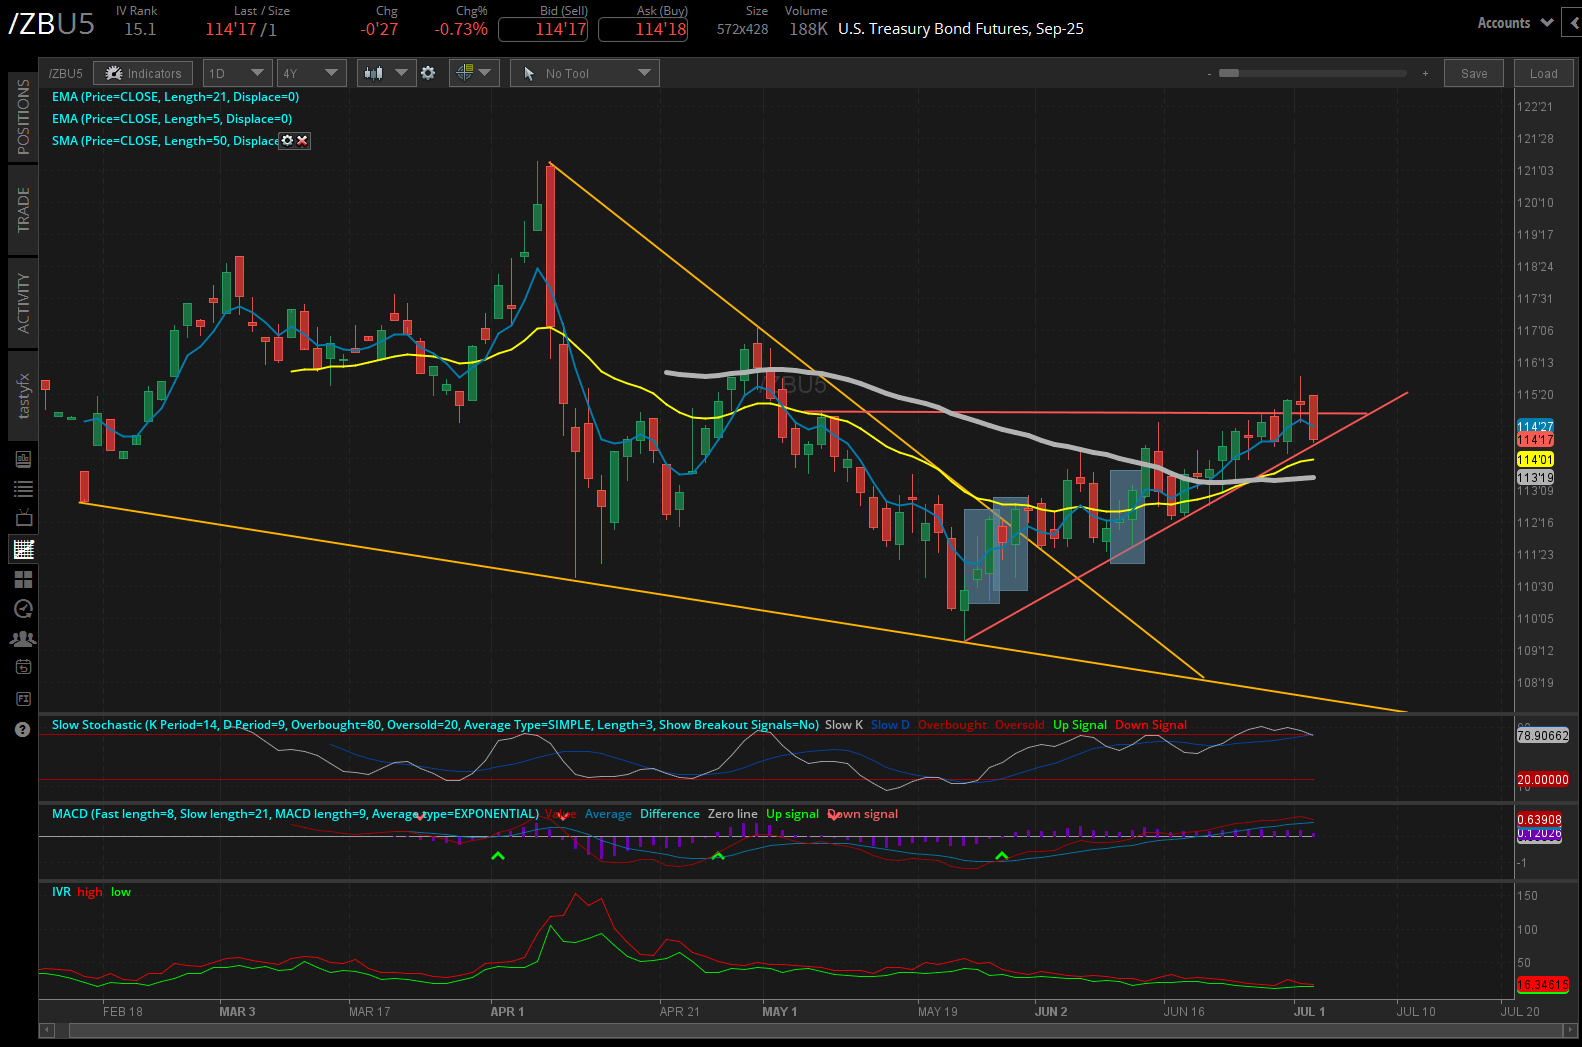
Task: Click the APR 1 date on time axis
Action: point(507,1012)
